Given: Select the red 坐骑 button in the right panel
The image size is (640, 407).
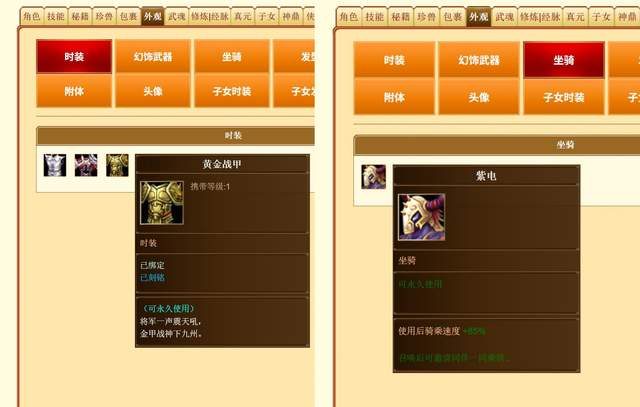Looking at the screenshot, I should (x=564, y=60).
